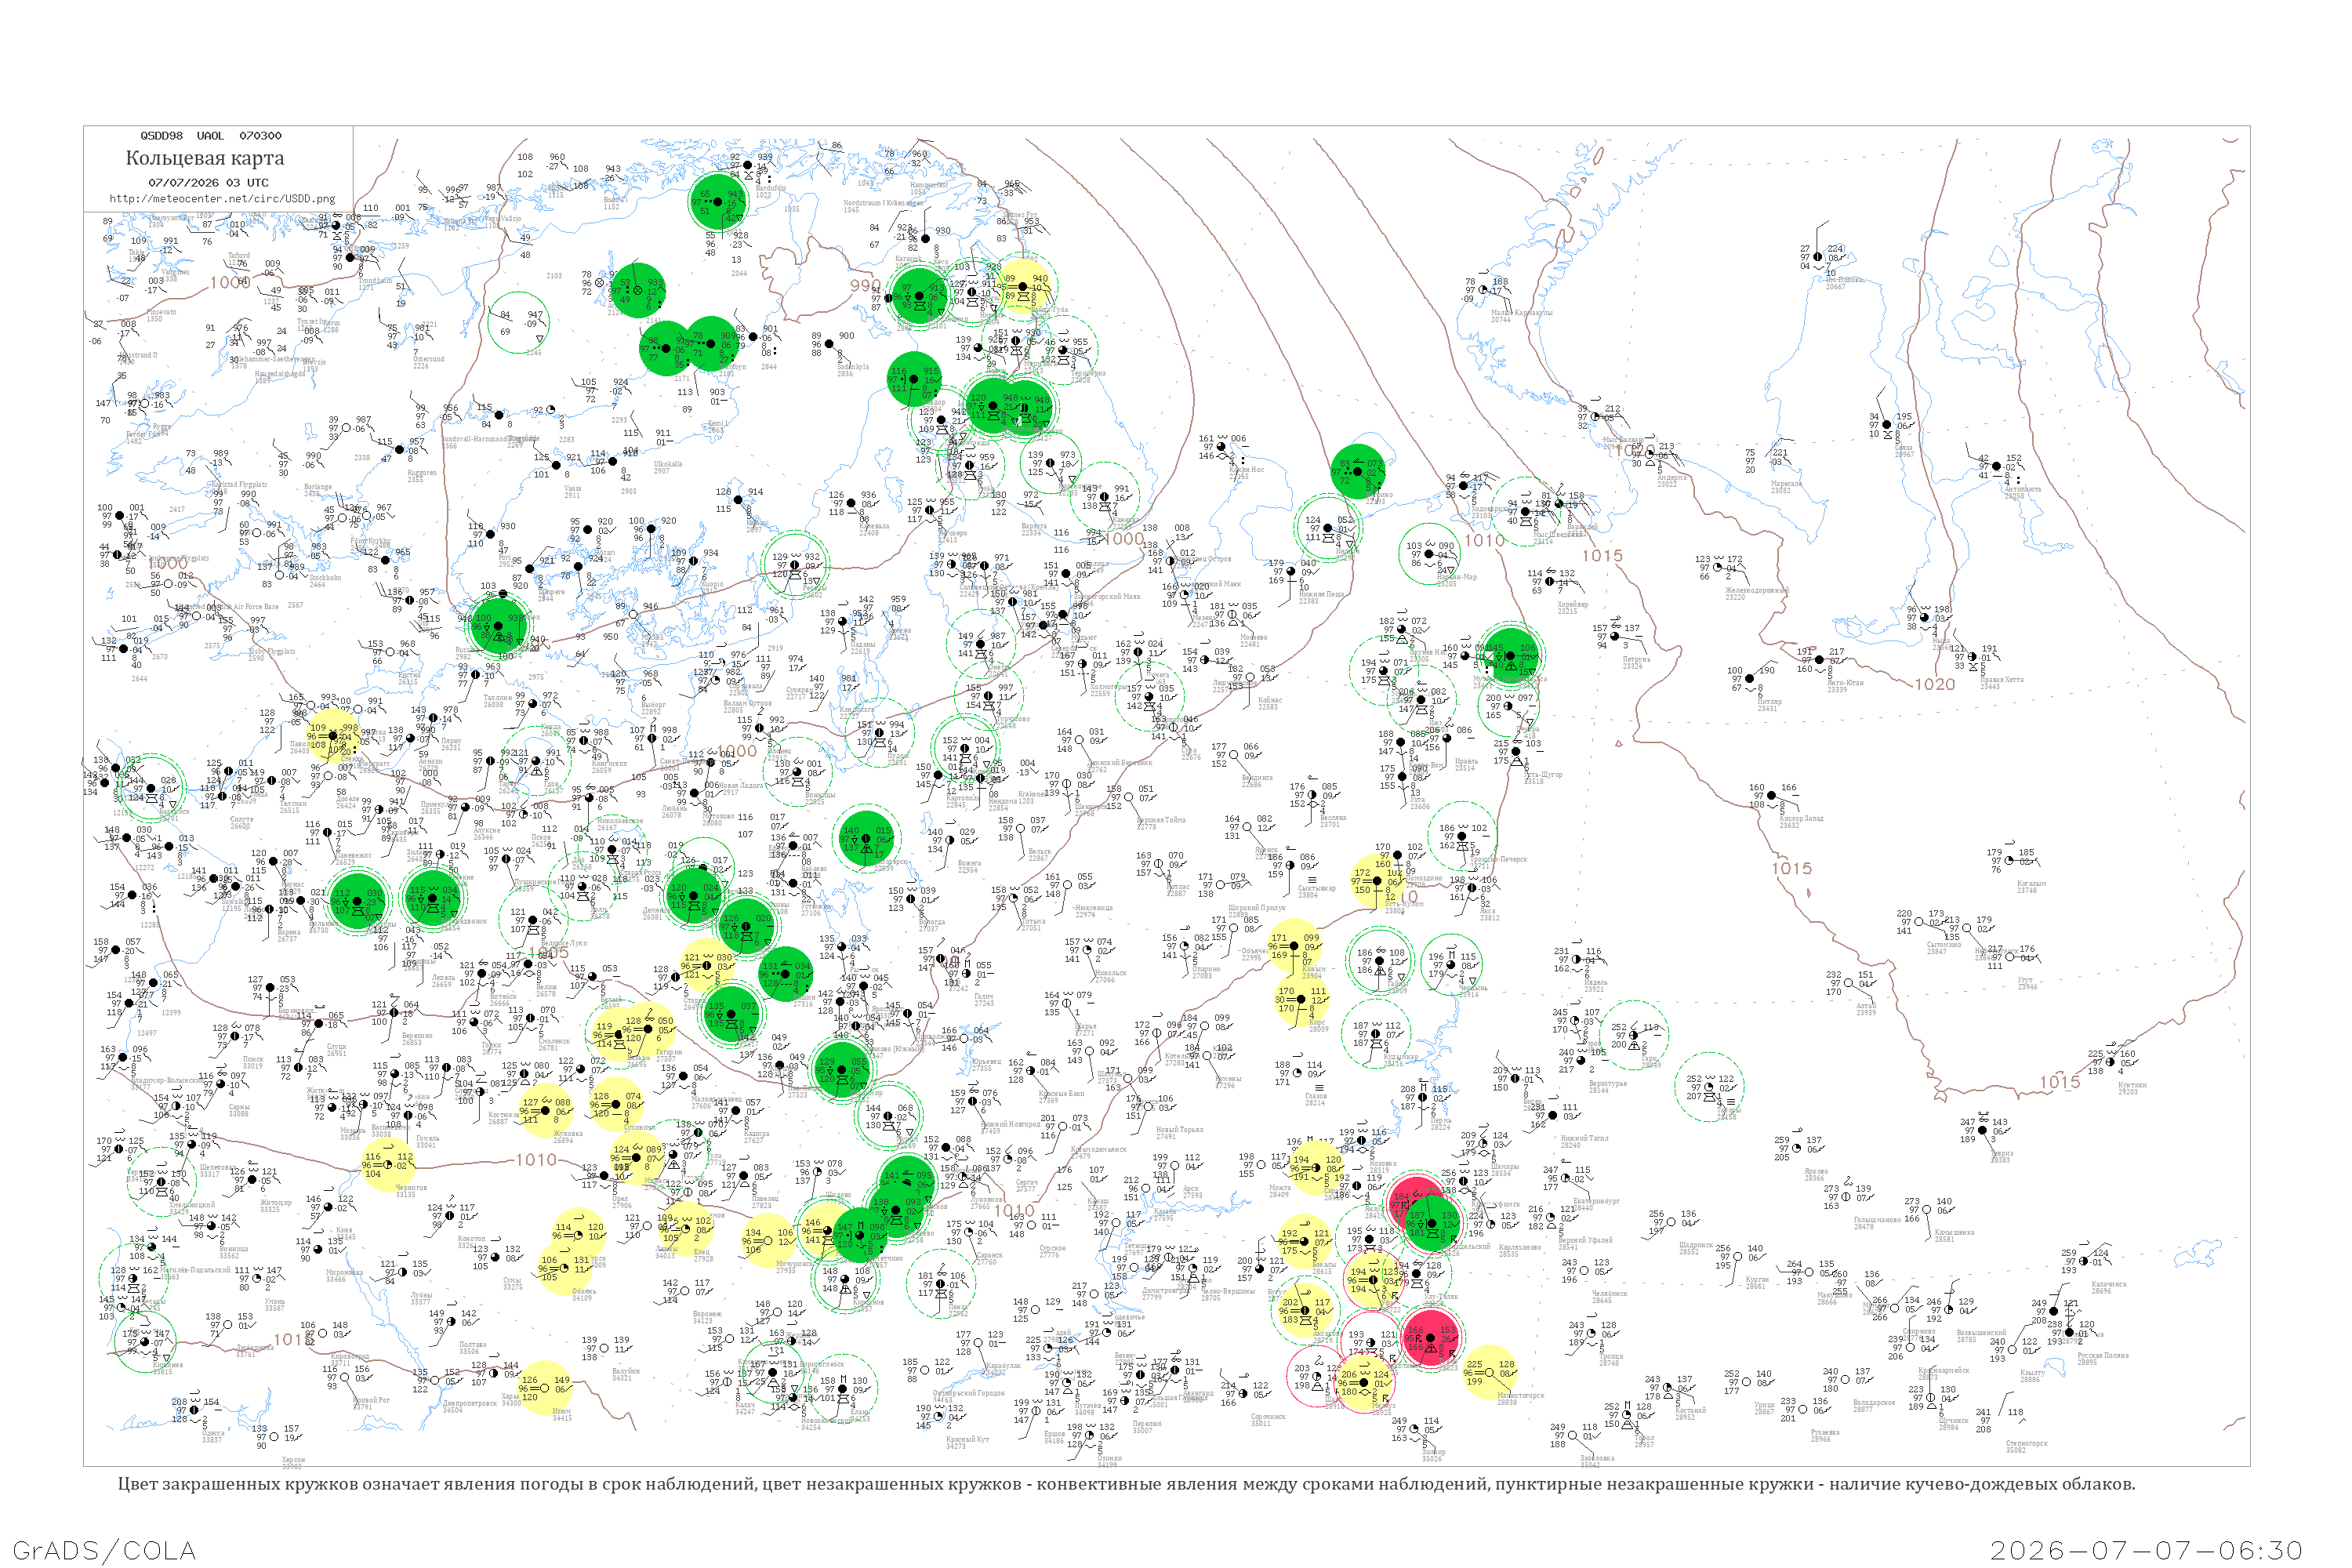Click the header code 'QSDD98 UAOL 070300'
Viewport: 2352px width, 1568px height.
point(211,136)
